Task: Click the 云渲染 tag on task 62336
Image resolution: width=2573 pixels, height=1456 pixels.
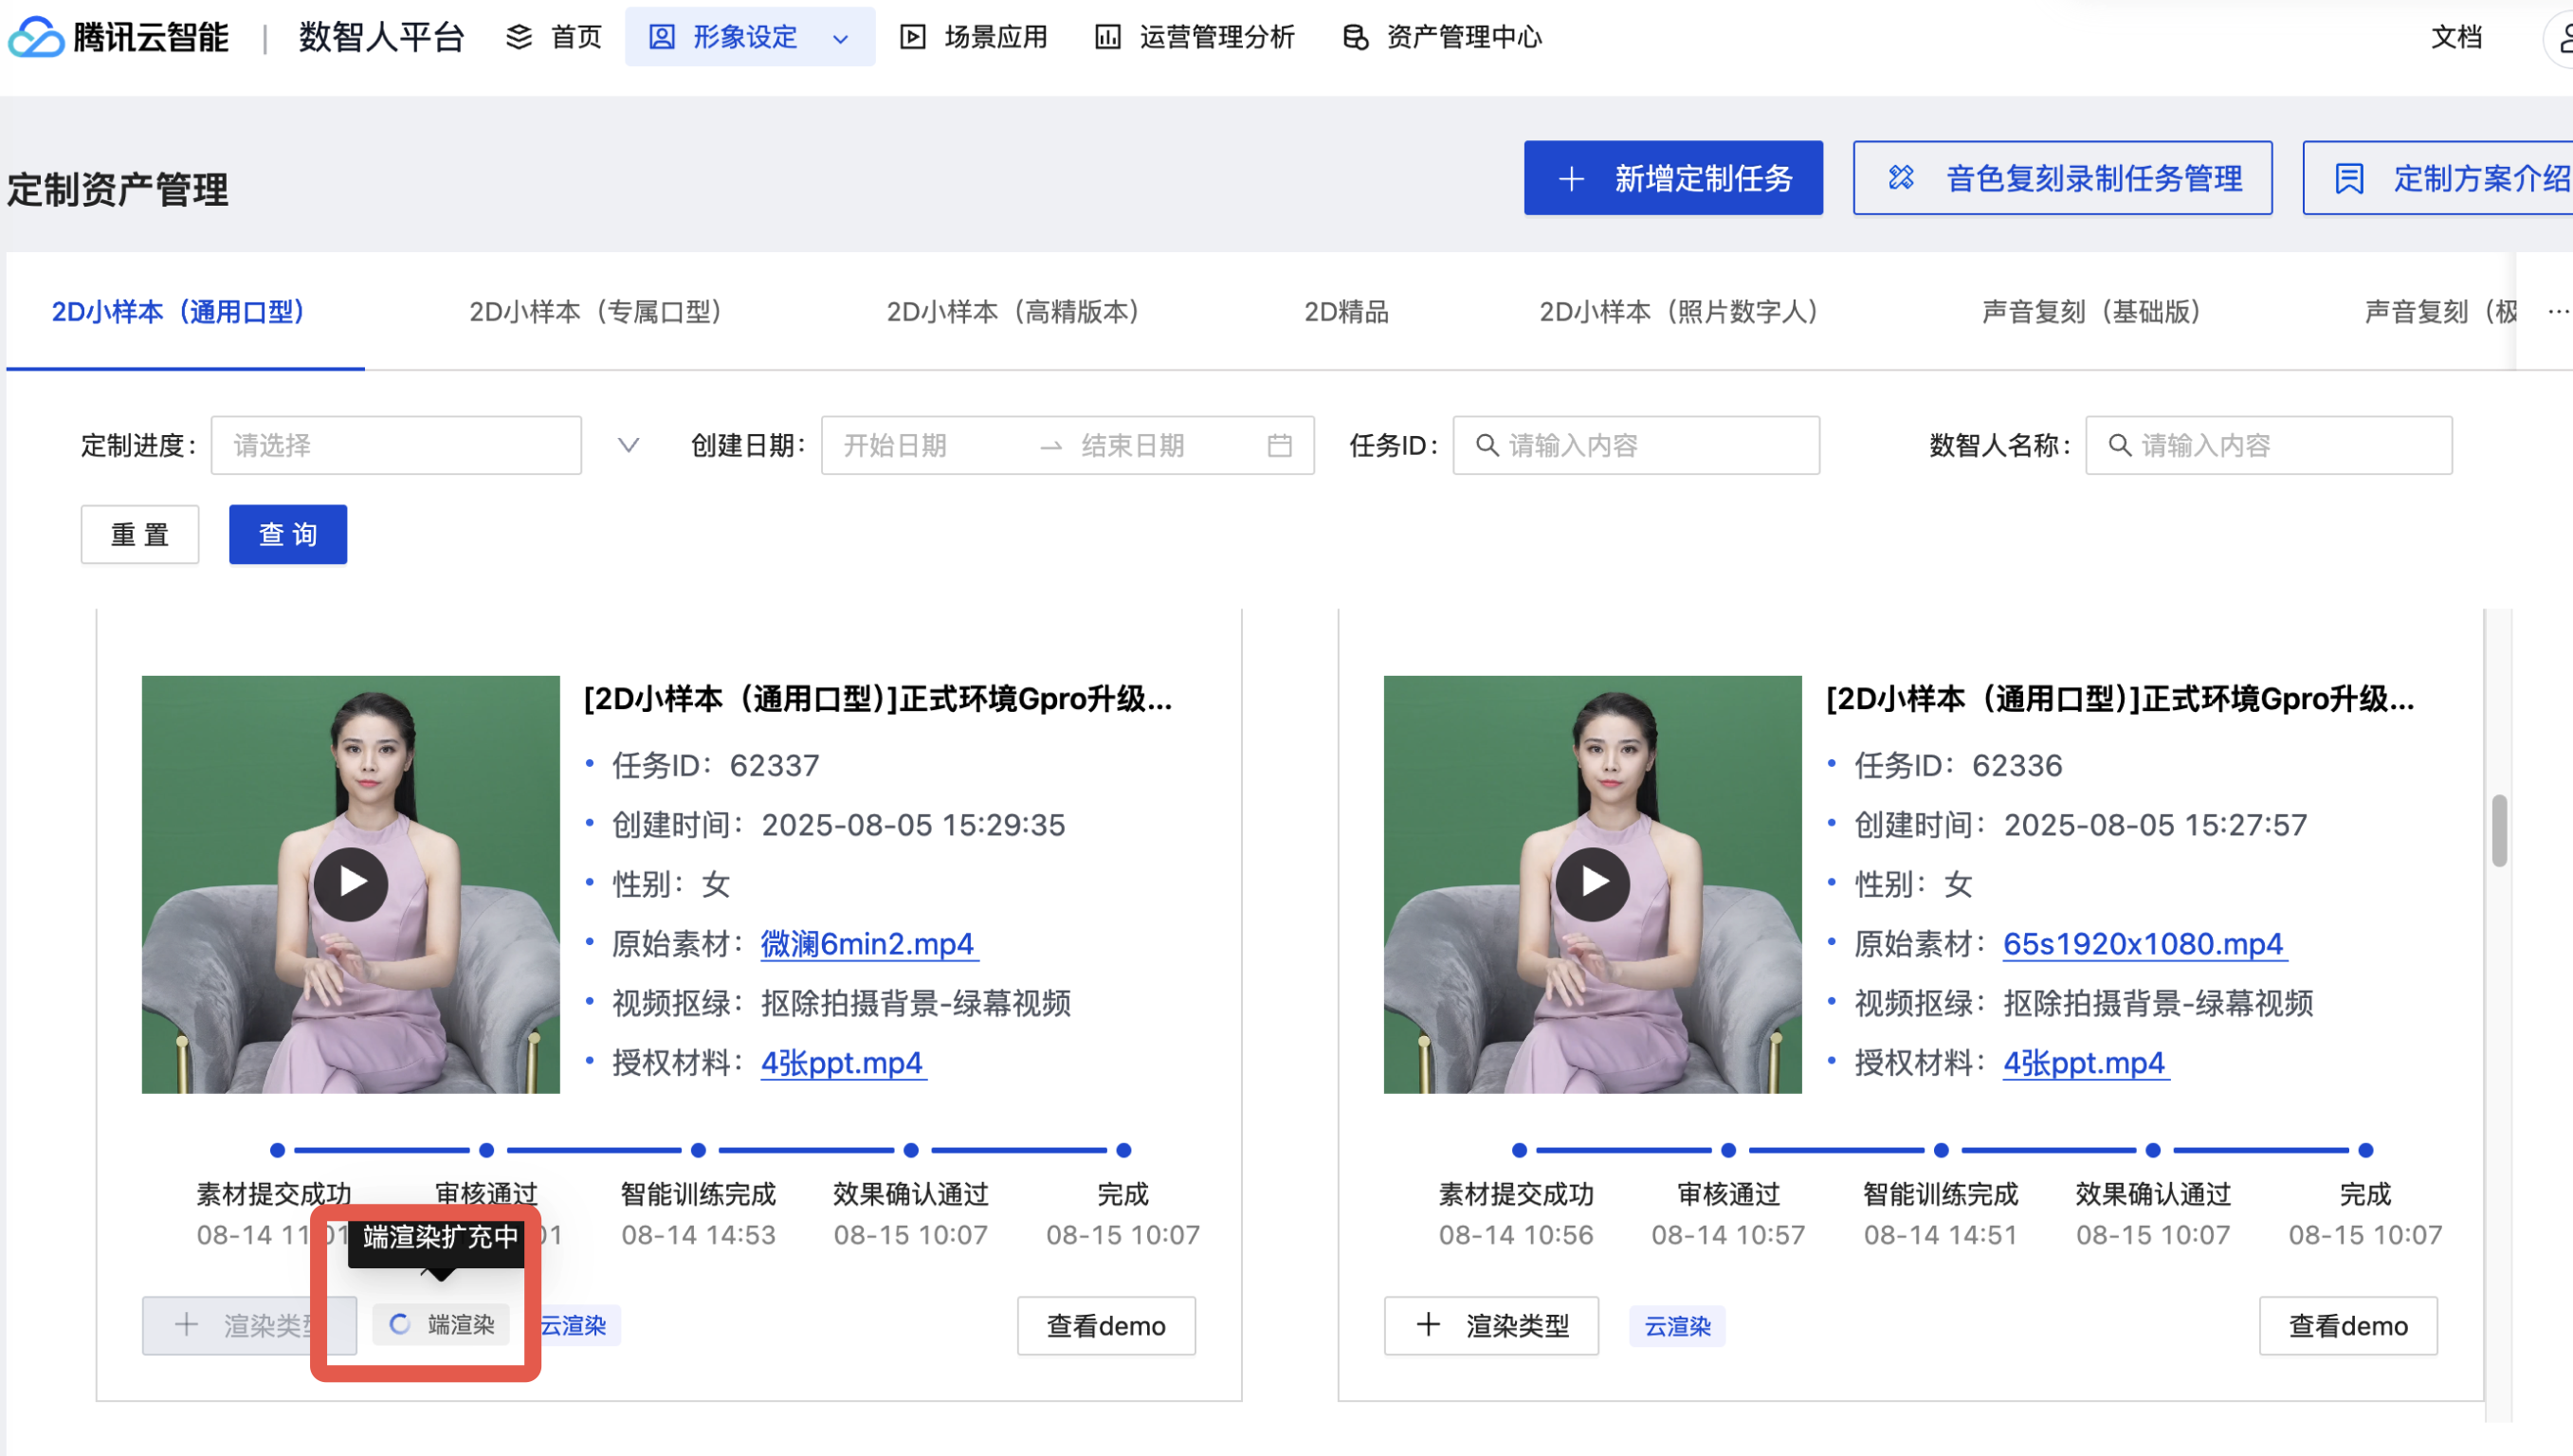Action: tap(1676, 1326)
